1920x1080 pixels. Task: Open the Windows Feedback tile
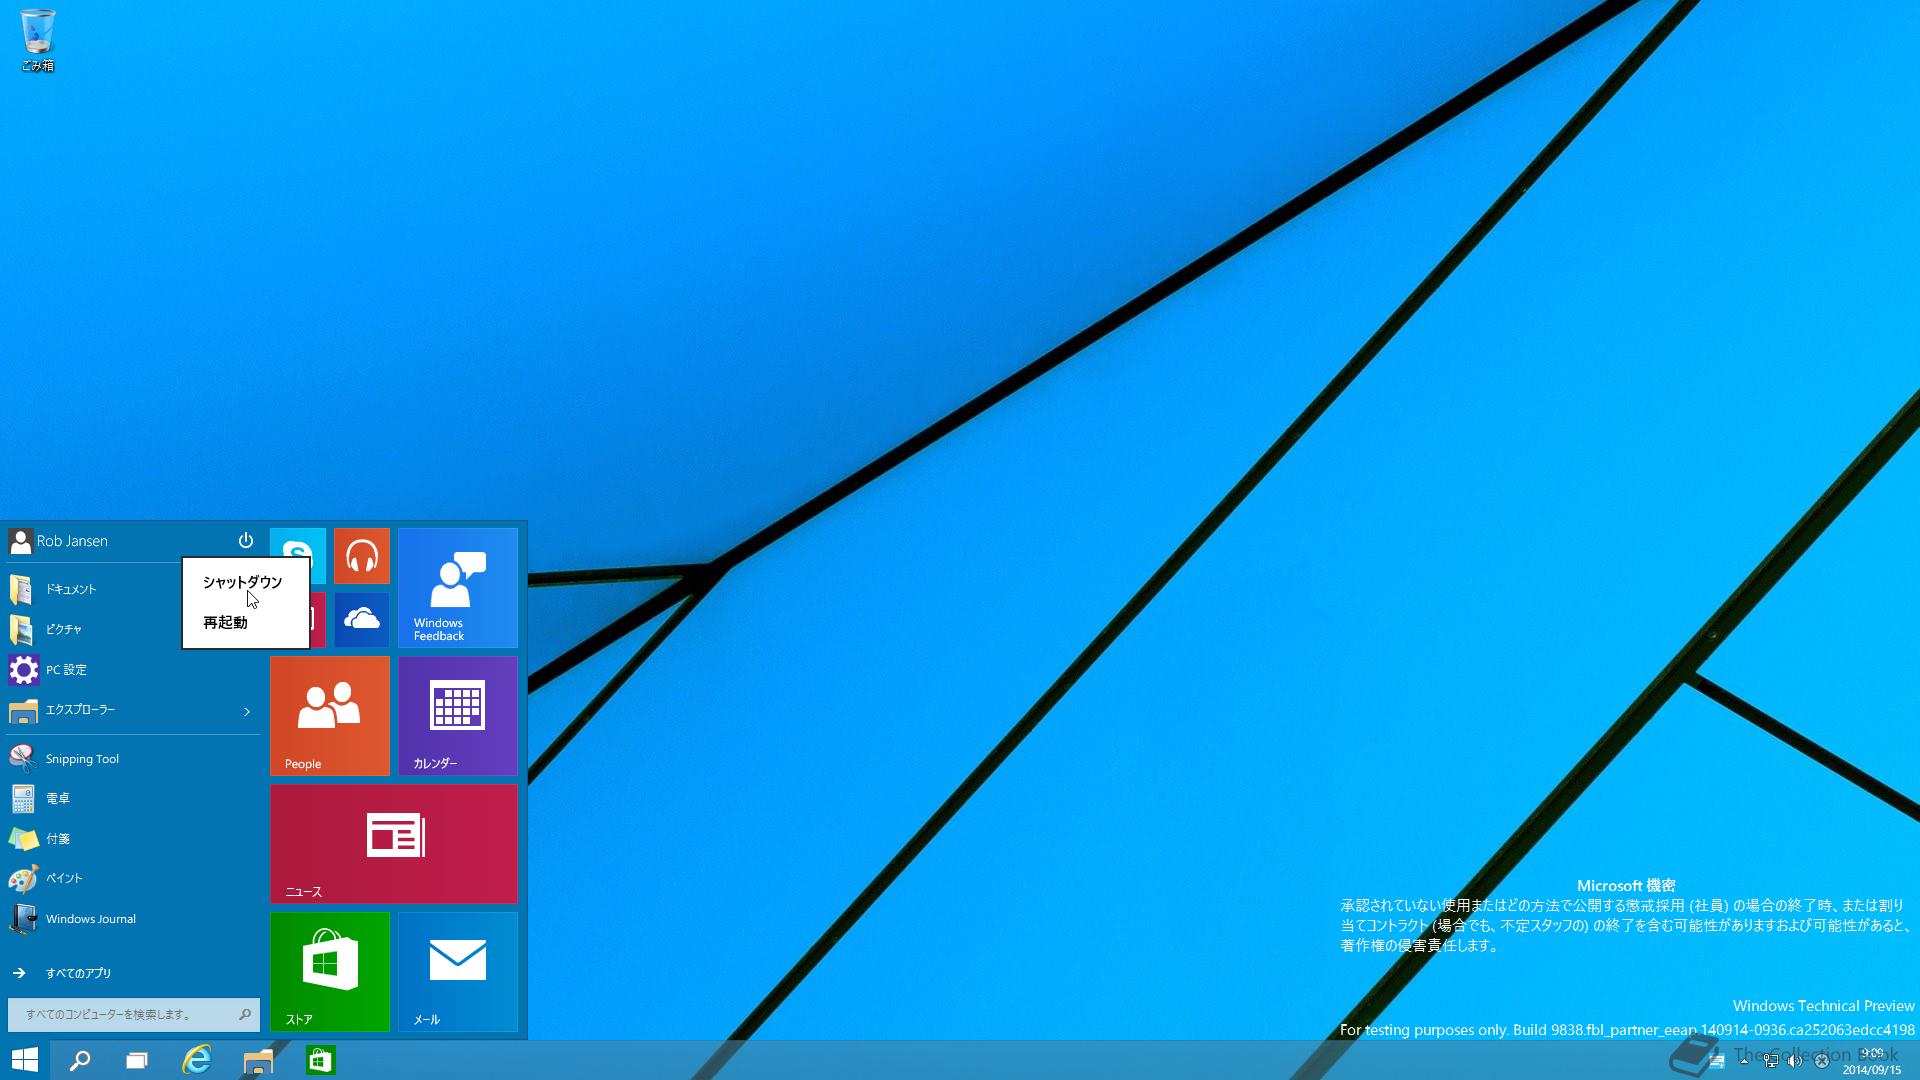tap(458, 588)
